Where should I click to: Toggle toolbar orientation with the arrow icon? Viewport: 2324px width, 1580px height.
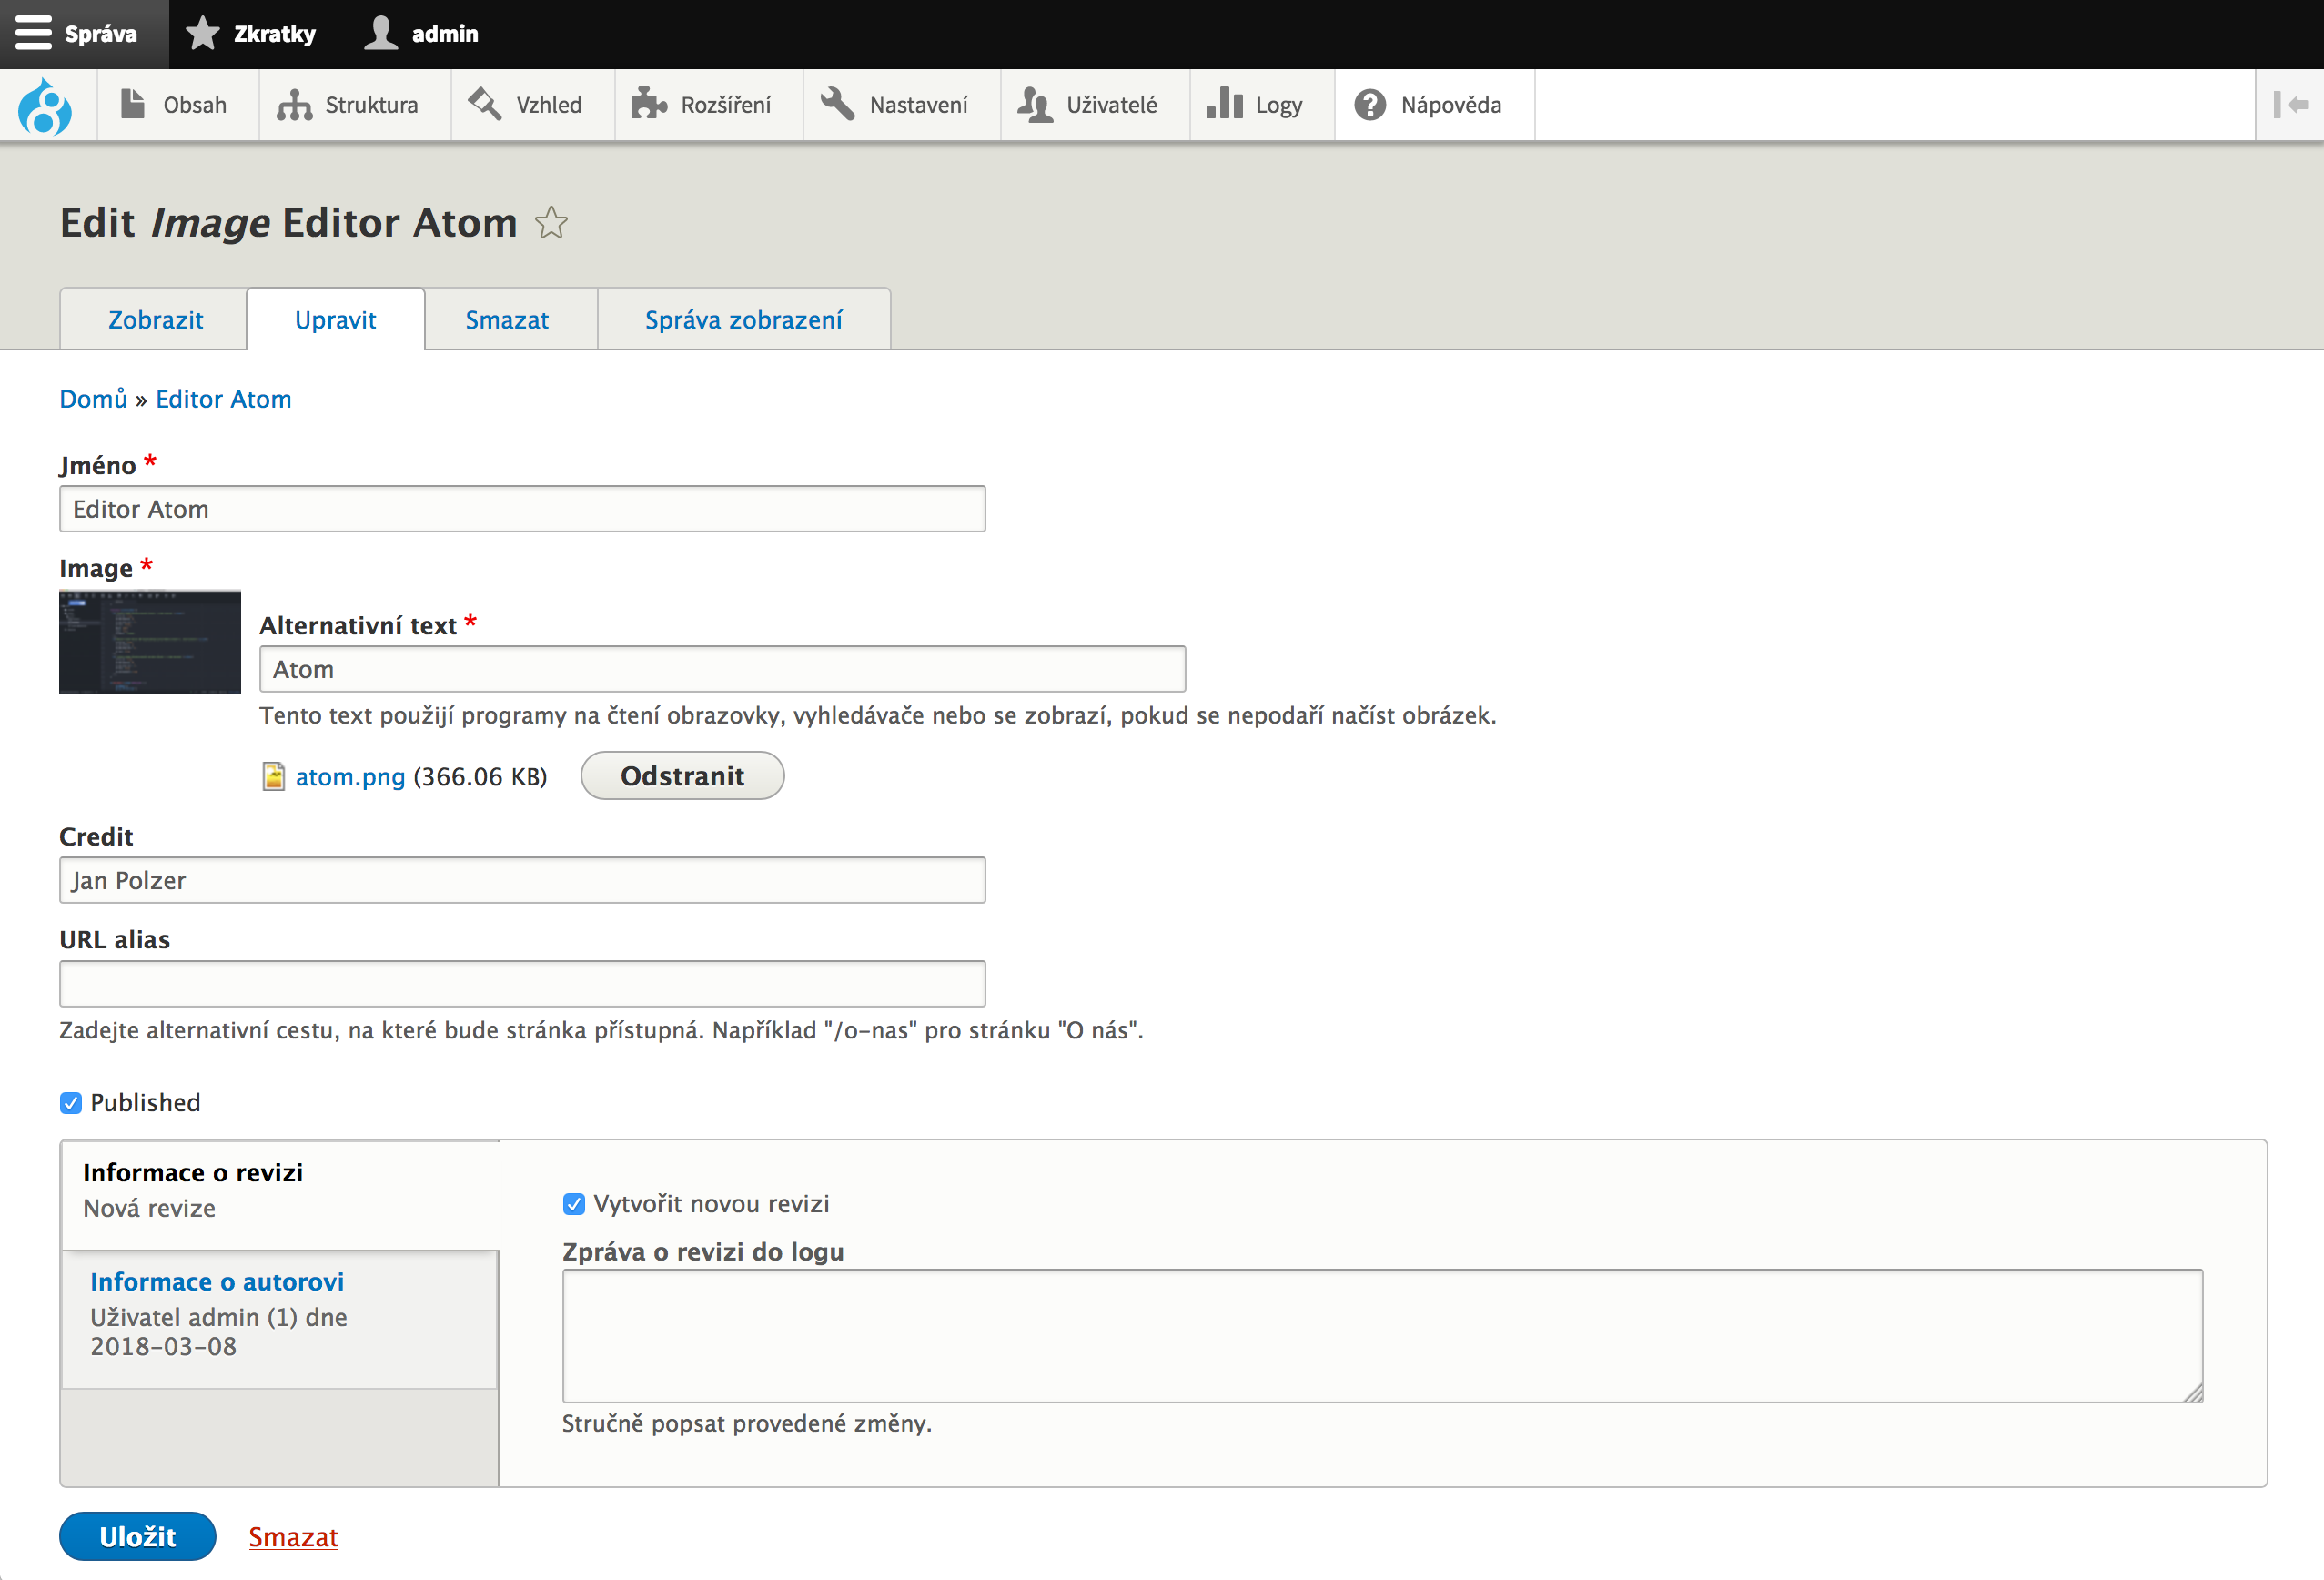coord(2290,104)
